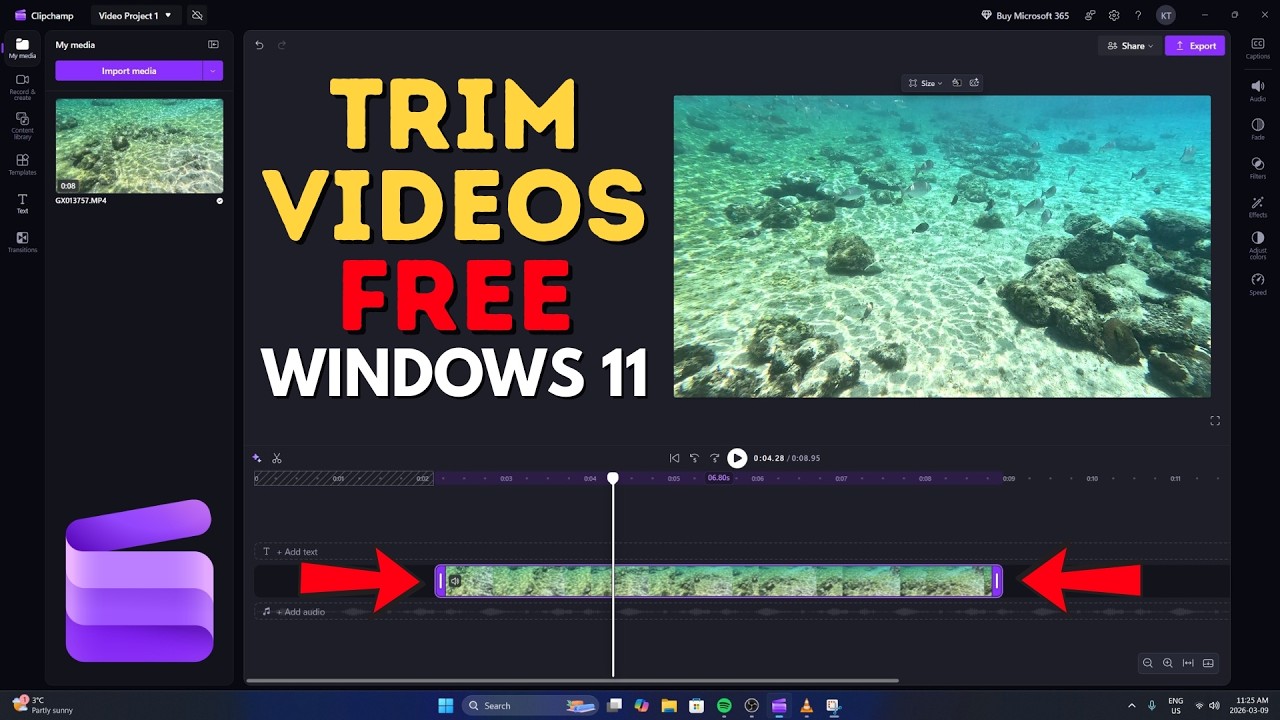Open the Speed properties panel
This screenshot has width=1280, height=720.
coord(1258,285)
